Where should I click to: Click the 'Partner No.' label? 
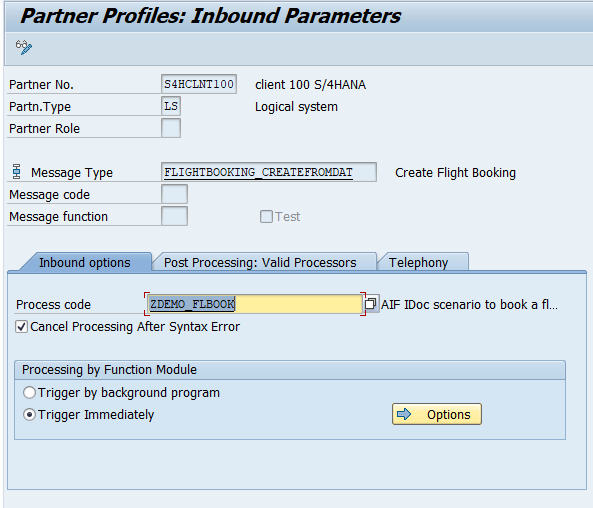41,84
